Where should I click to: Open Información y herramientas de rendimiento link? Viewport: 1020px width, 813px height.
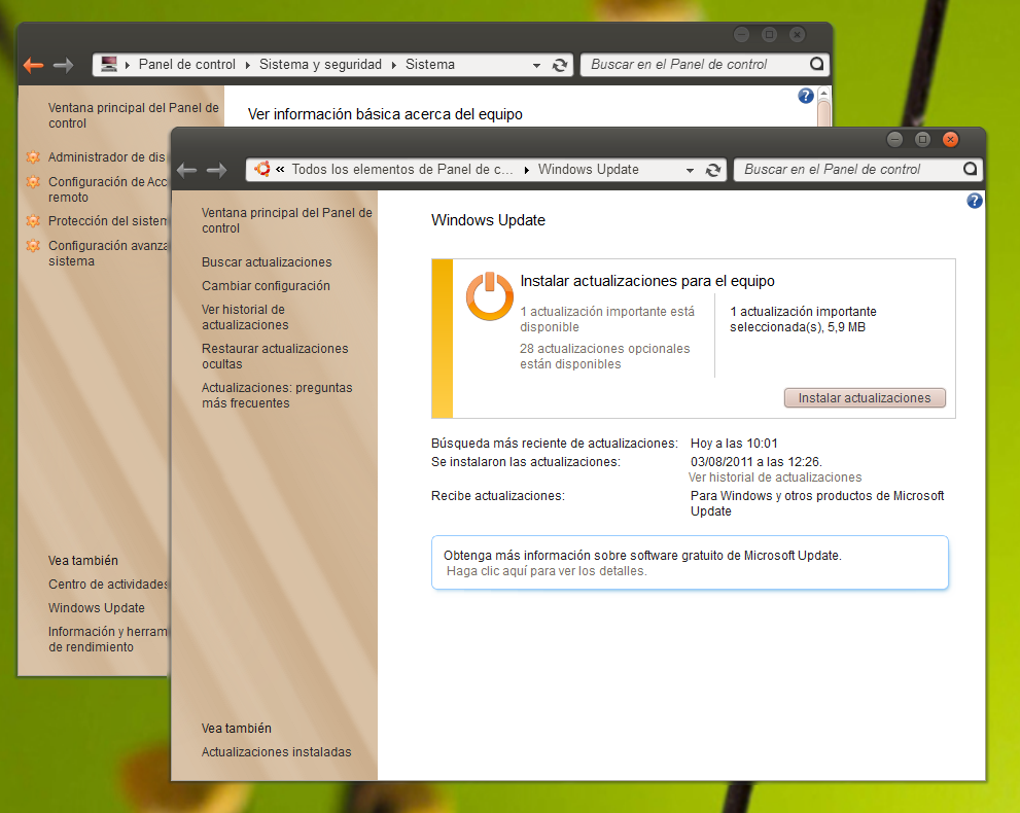107,639
